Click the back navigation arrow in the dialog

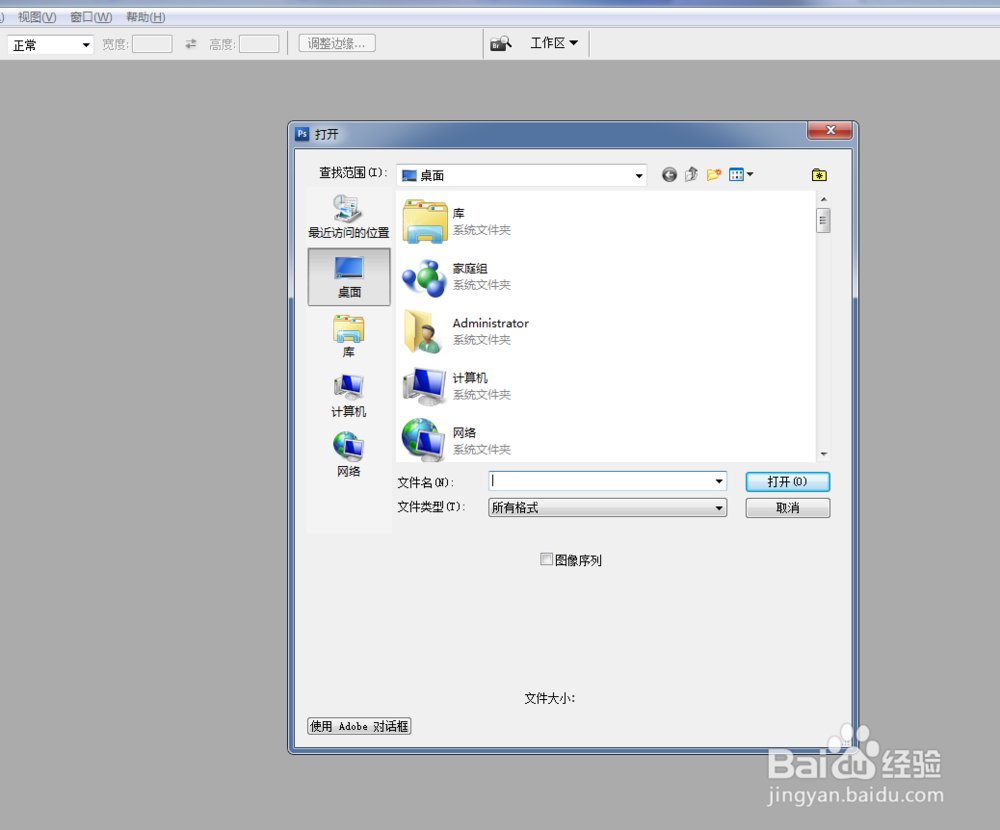(x=669, y=174)
